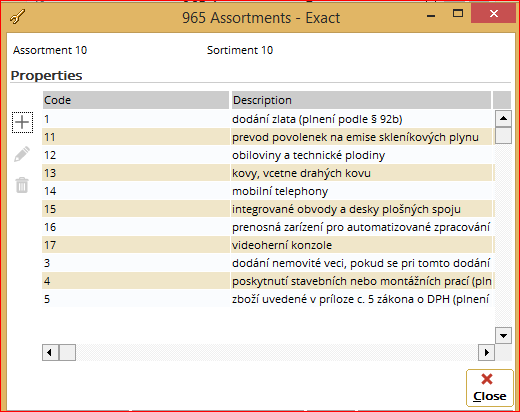Select row 17 'videoherní konzole'
The width and height of the screenshot is (520, 412).
268,245
